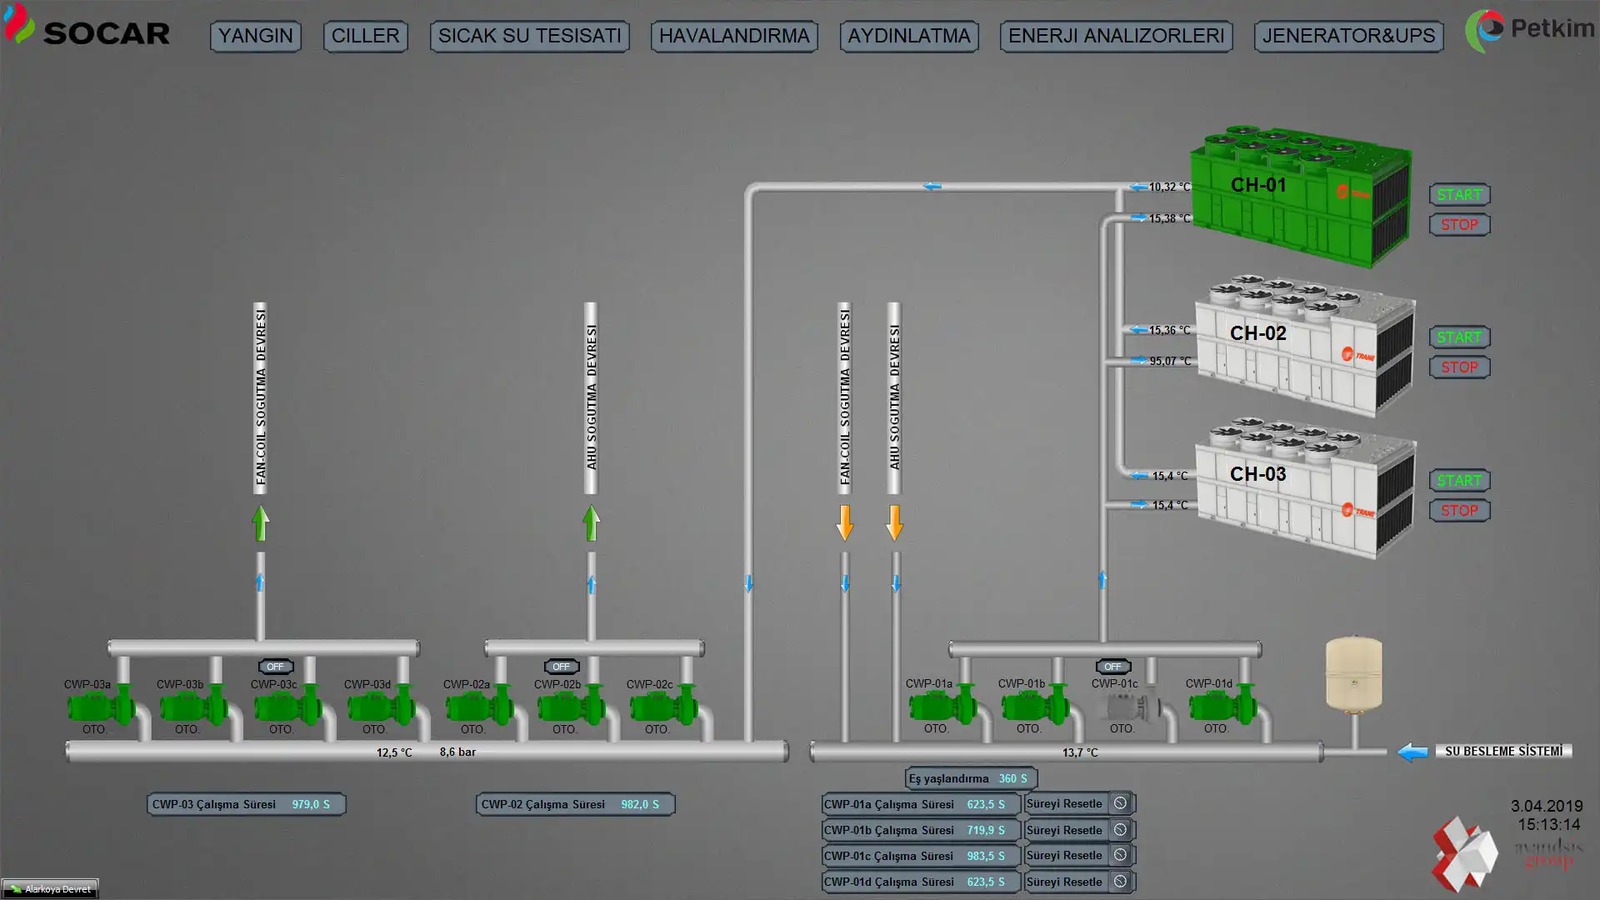Click the CWP-01a reset timer icon
1600x900 pixels.
click(x=1120, y=804)
